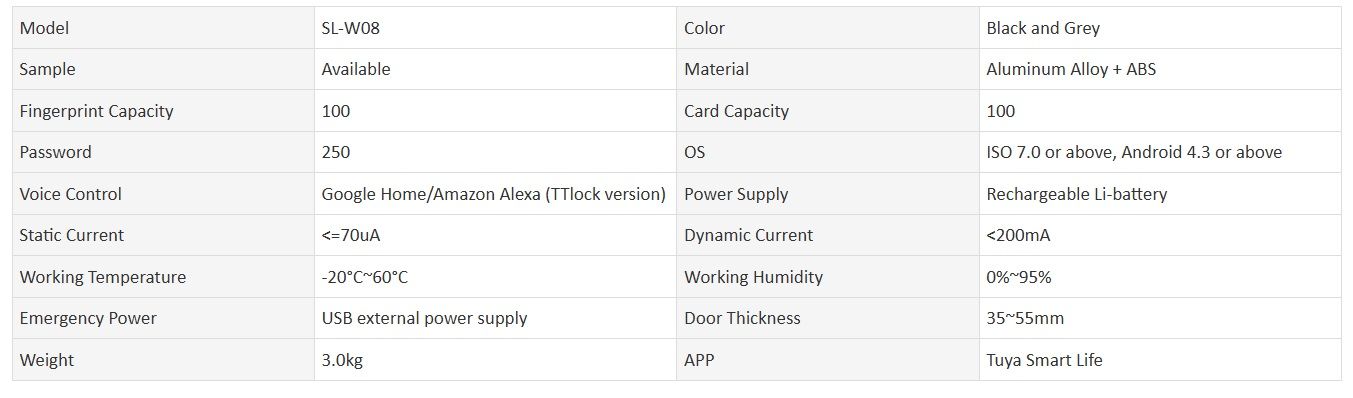Click the Static Current label
Image resolution: width=1353 pixels, height=398 pixels.
(72, 235)
